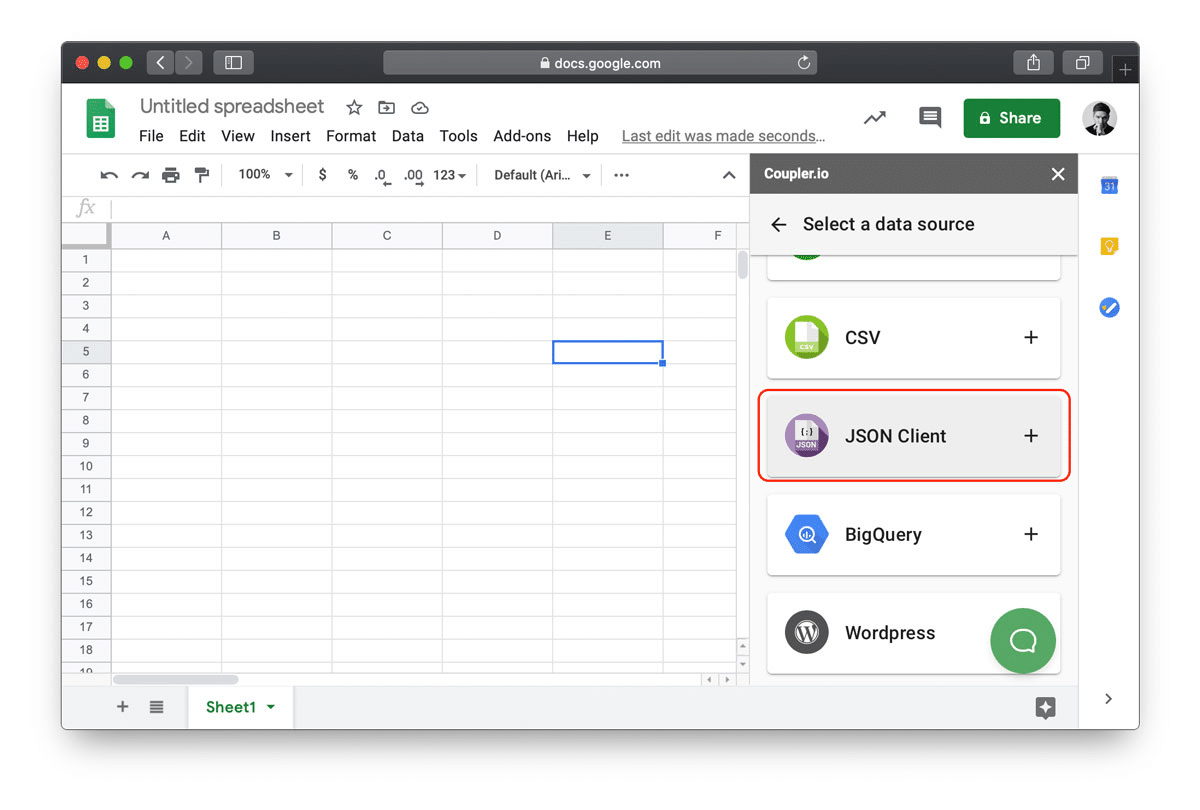Open the Last edit was made link
Image resolution: width=1200 pixels, height=810 pixels.
click(723, 136)
